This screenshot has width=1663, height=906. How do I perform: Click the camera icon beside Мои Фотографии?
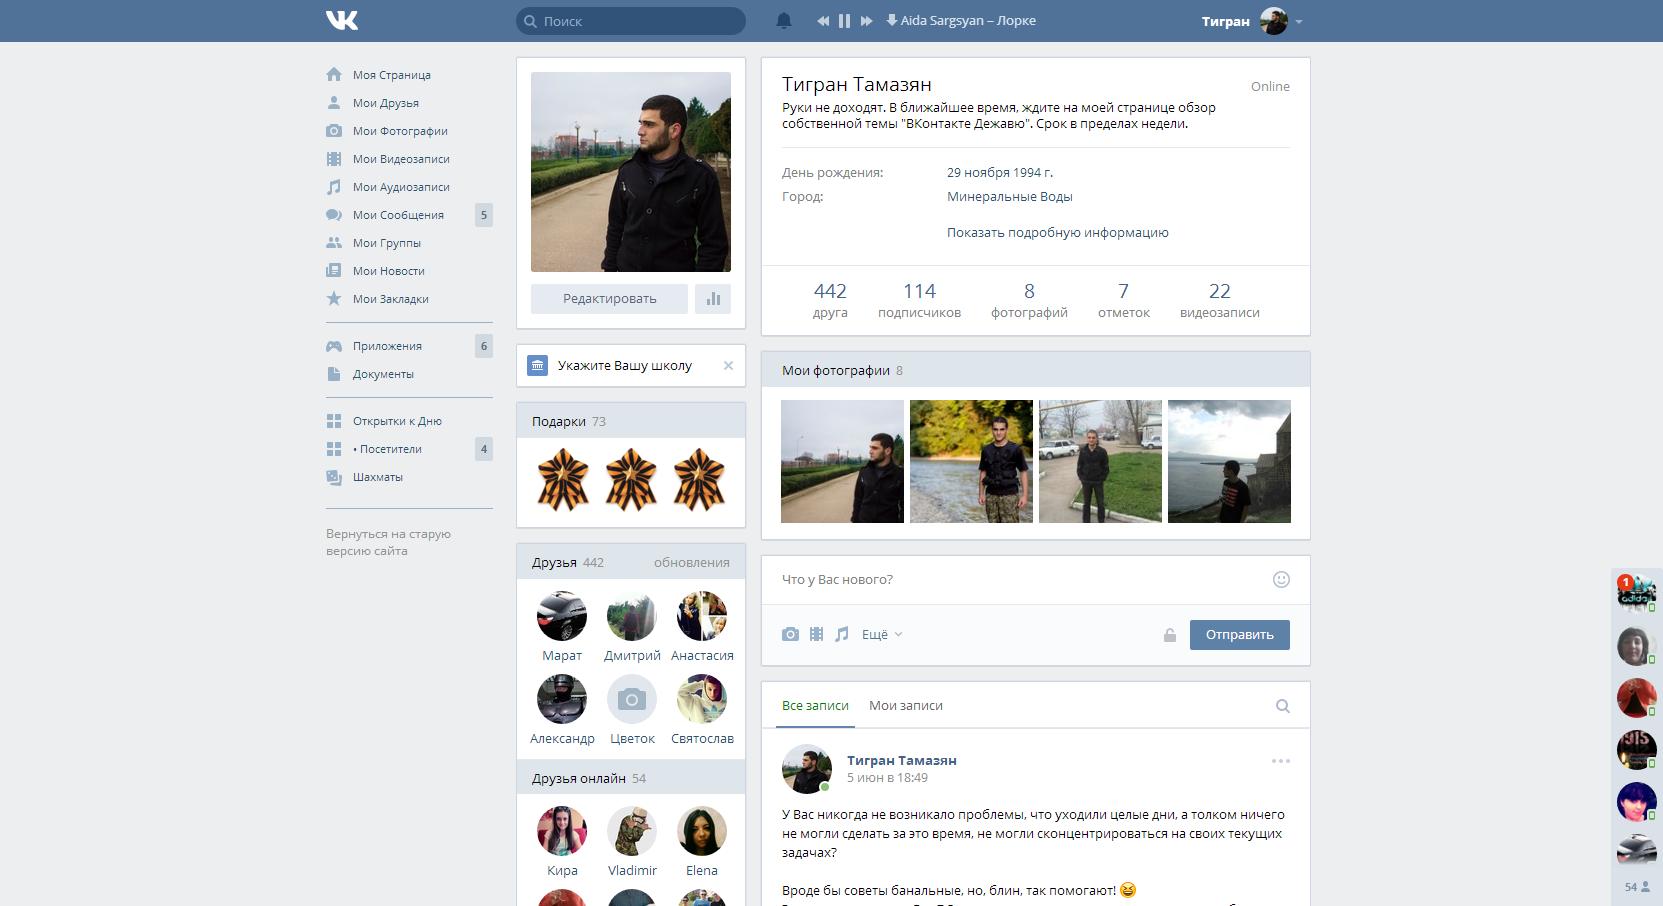point(334,131)
